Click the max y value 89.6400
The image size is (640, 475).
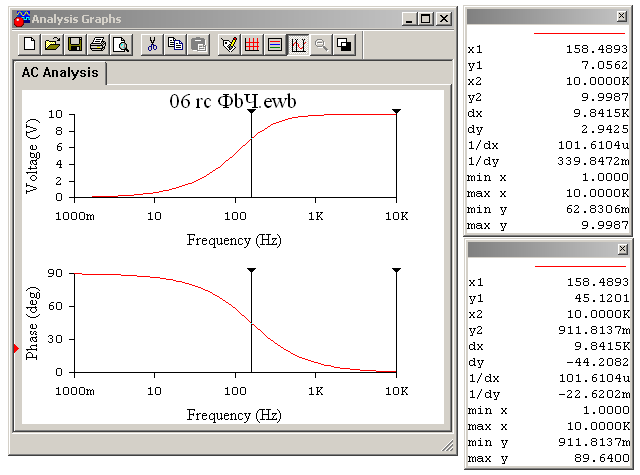click(x=602, y=458)
